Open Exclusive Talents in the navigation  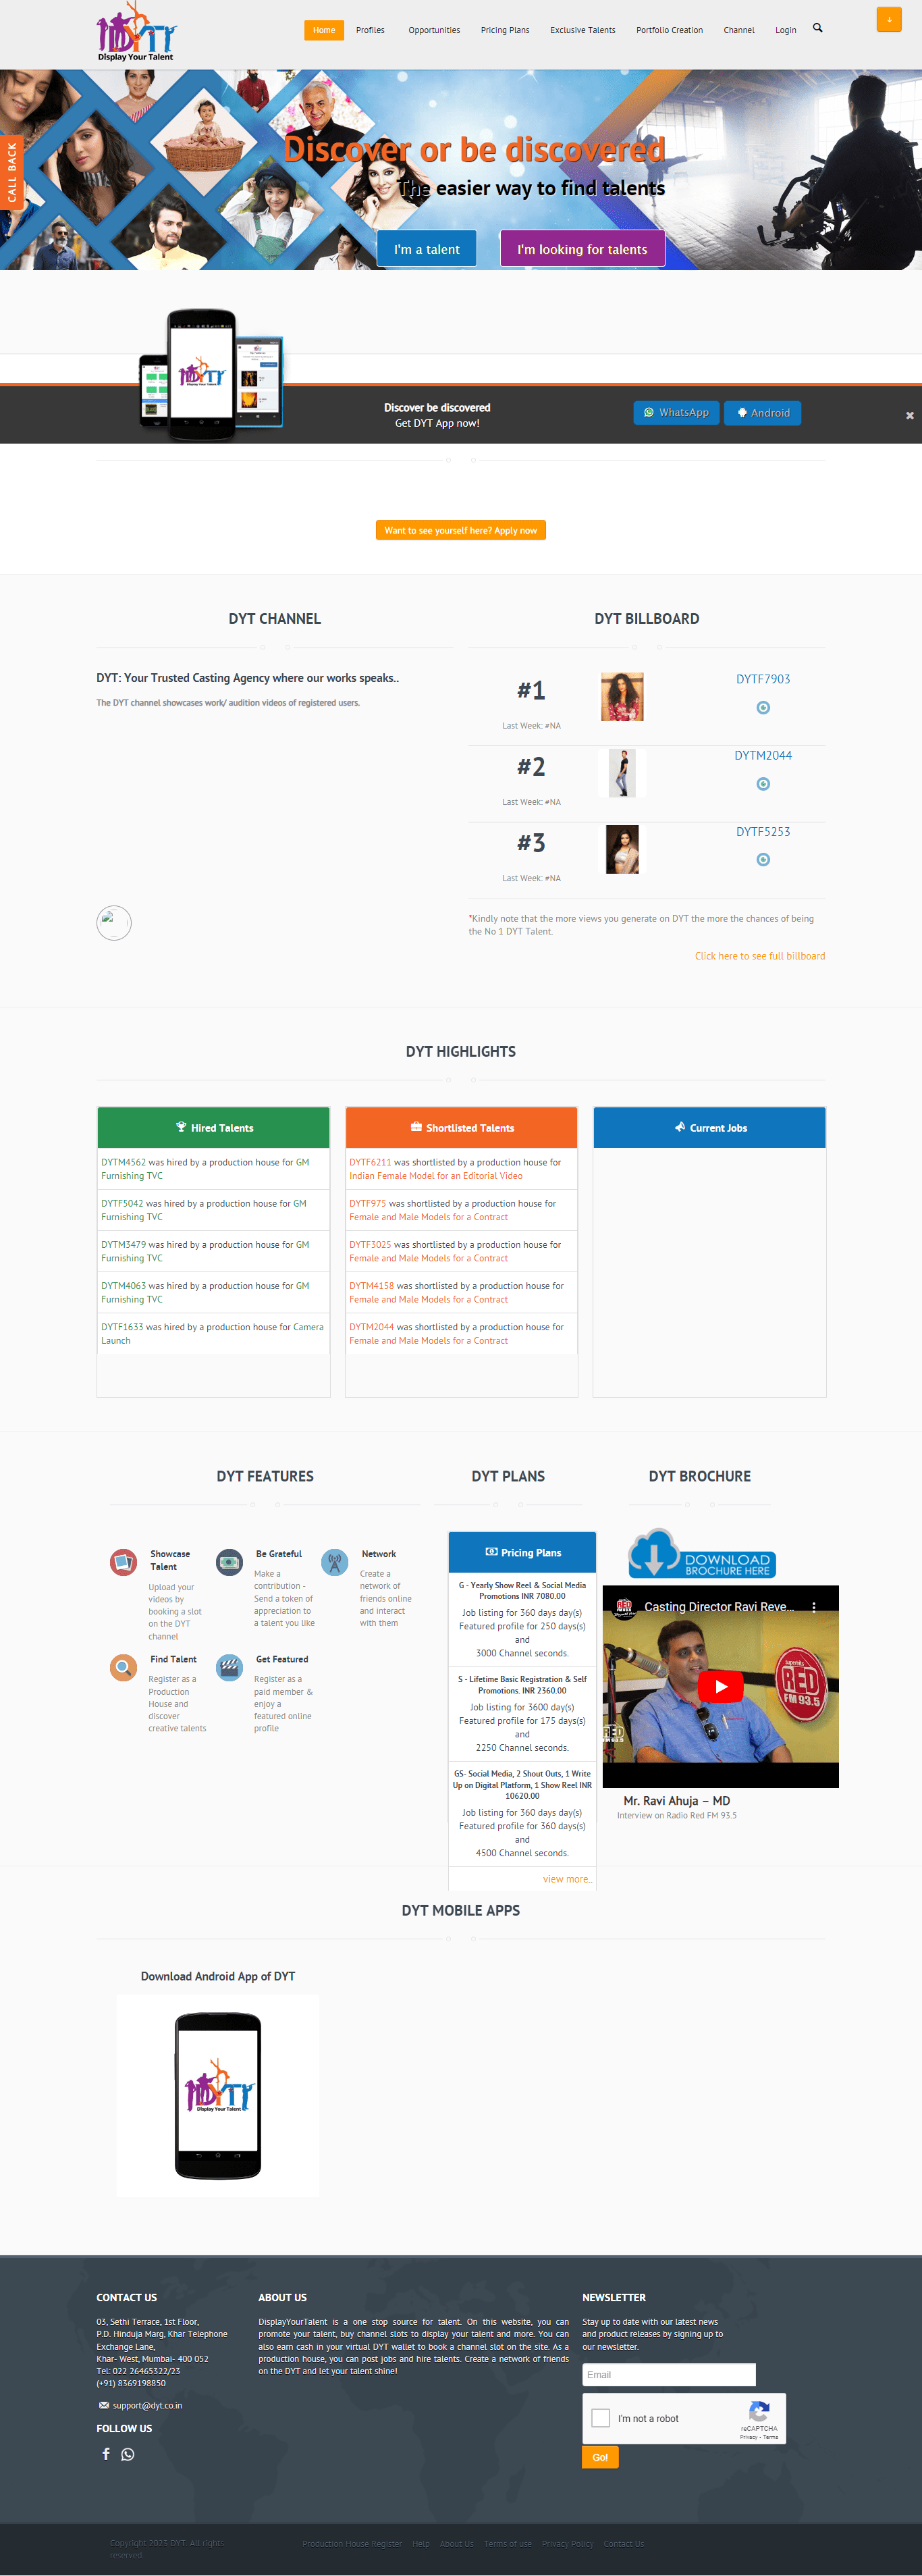point(583,30)
